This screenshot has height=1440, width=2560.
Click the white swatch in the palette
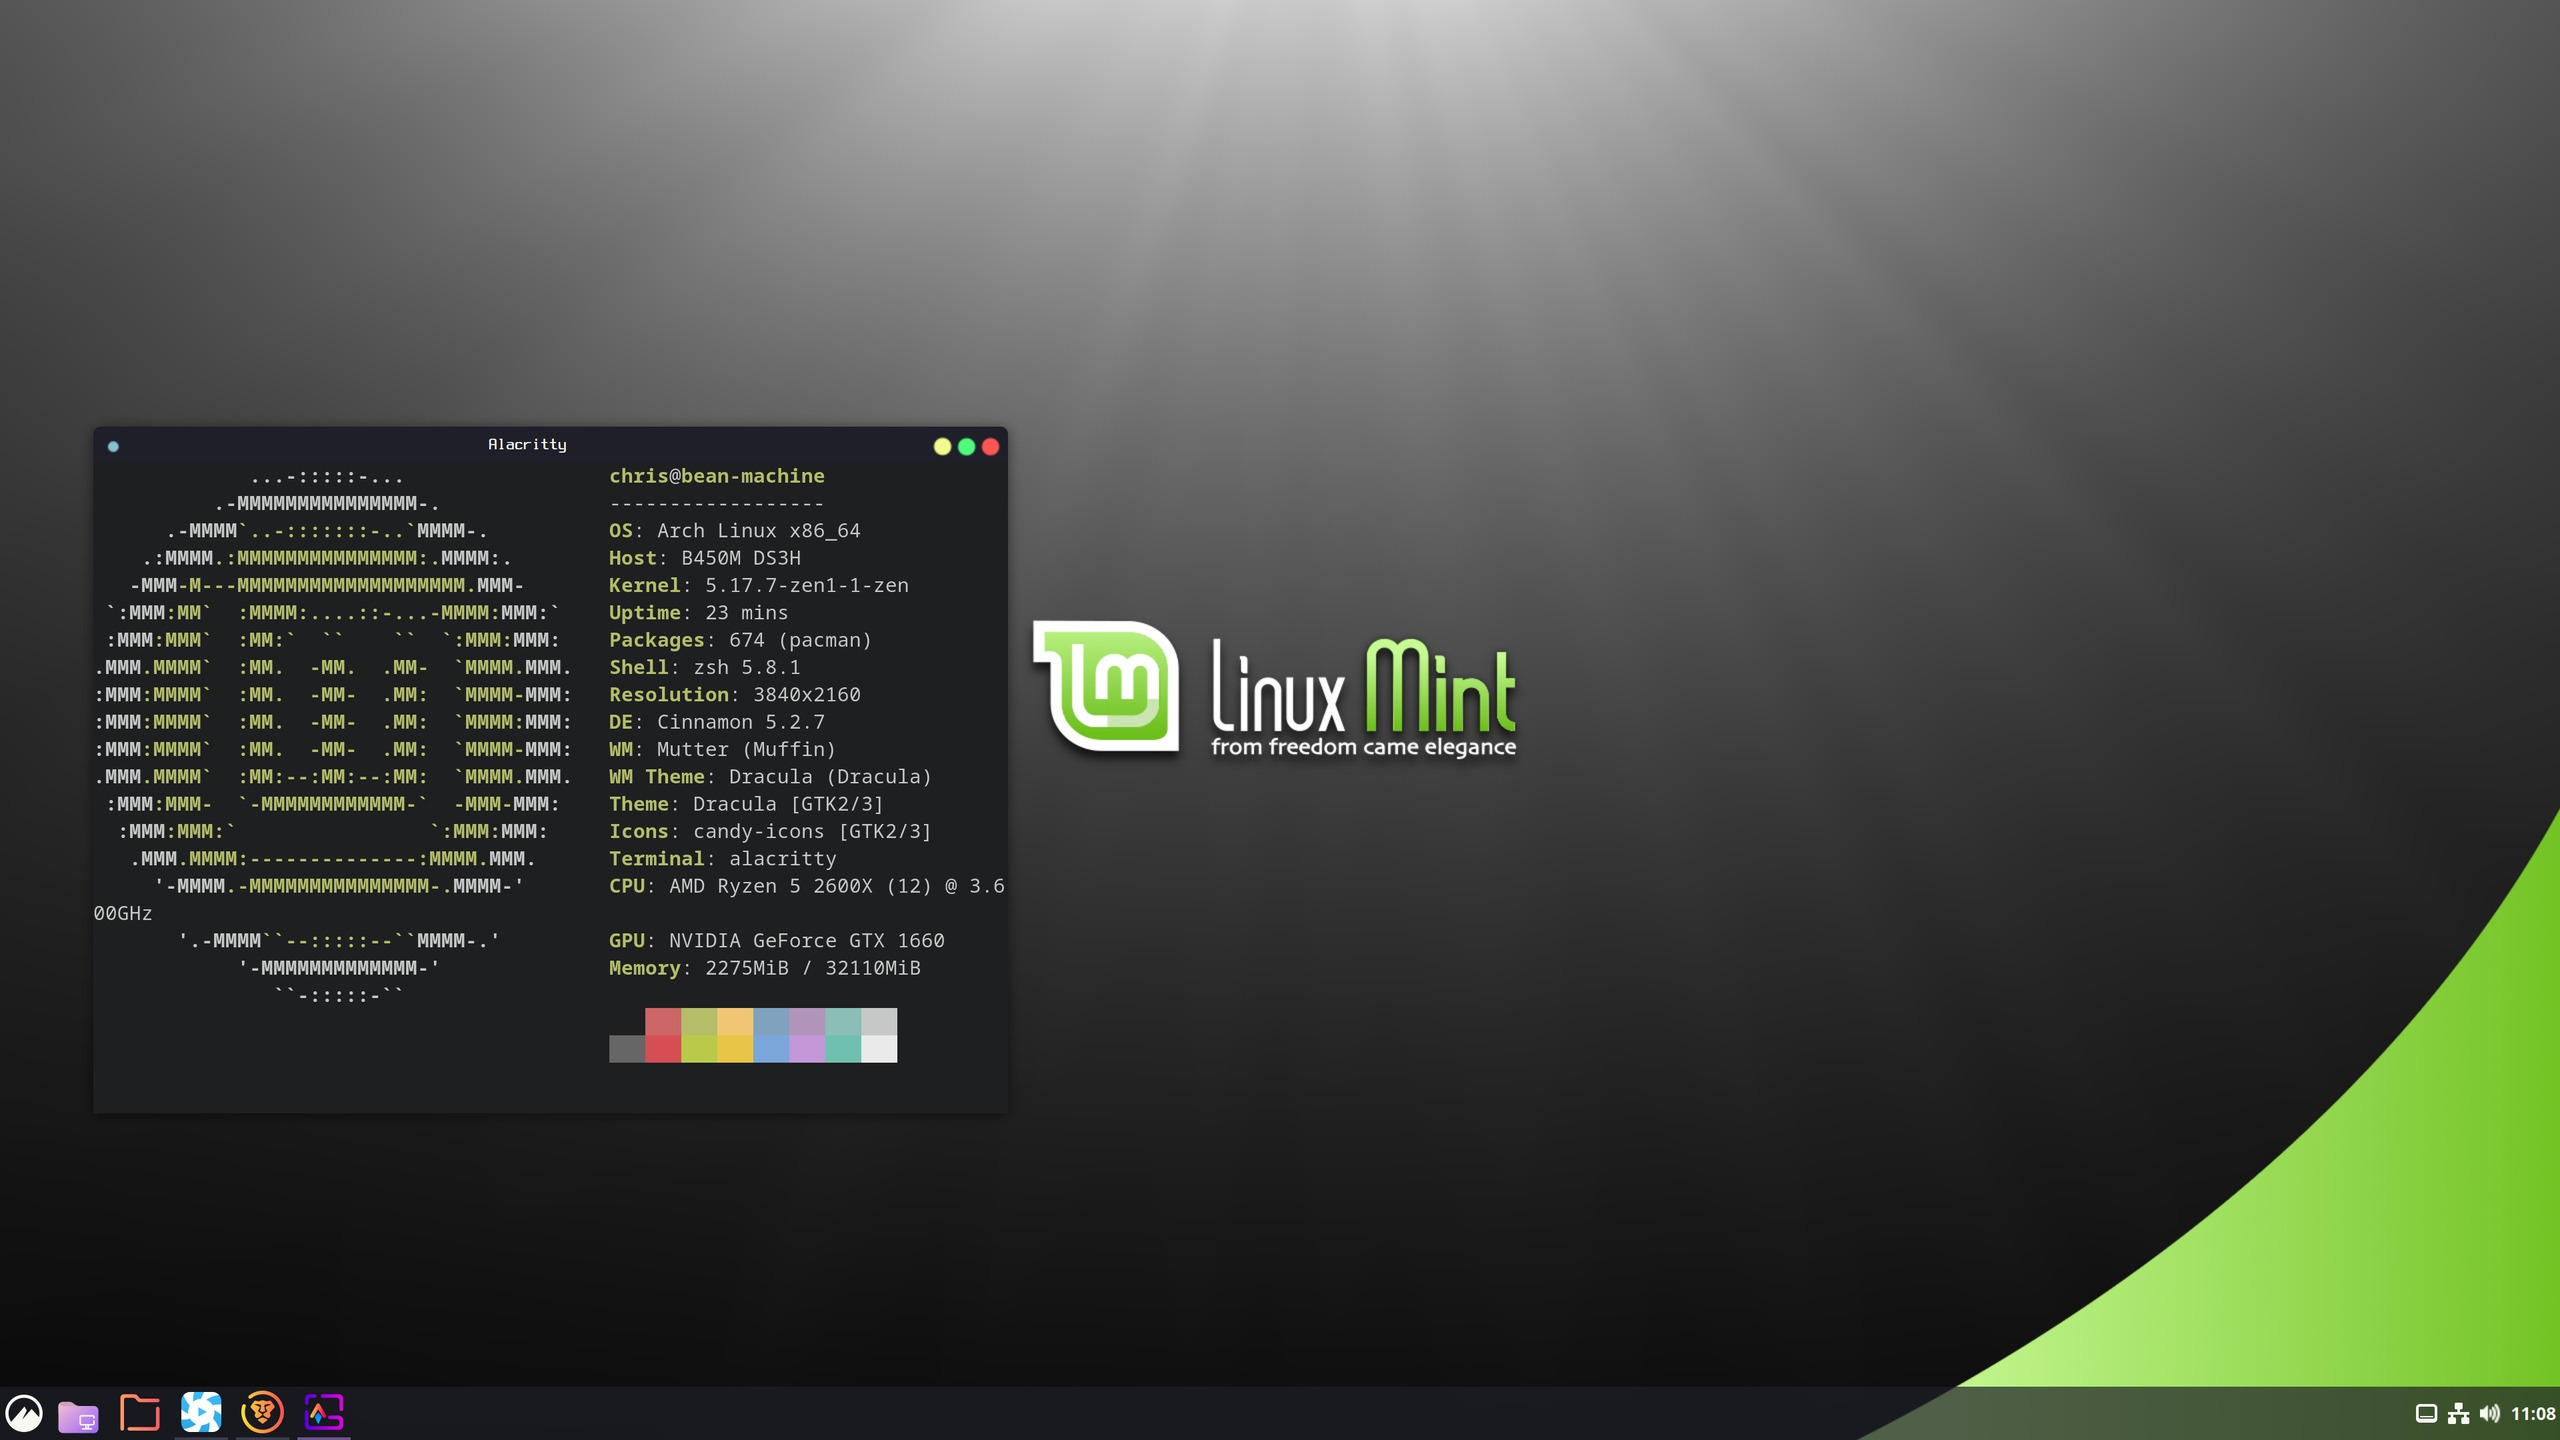click(879, 1049)
